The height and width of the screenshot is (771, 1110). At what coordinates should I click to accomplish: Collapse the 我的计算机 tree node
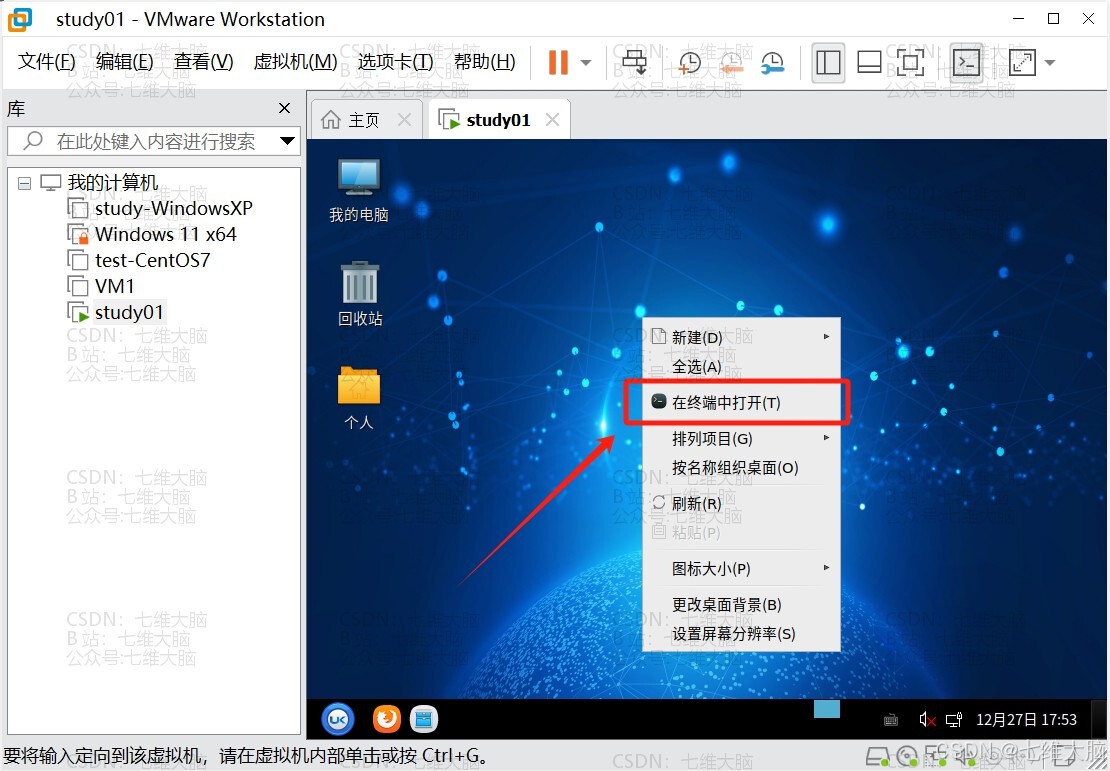click(x=25, y=183)
